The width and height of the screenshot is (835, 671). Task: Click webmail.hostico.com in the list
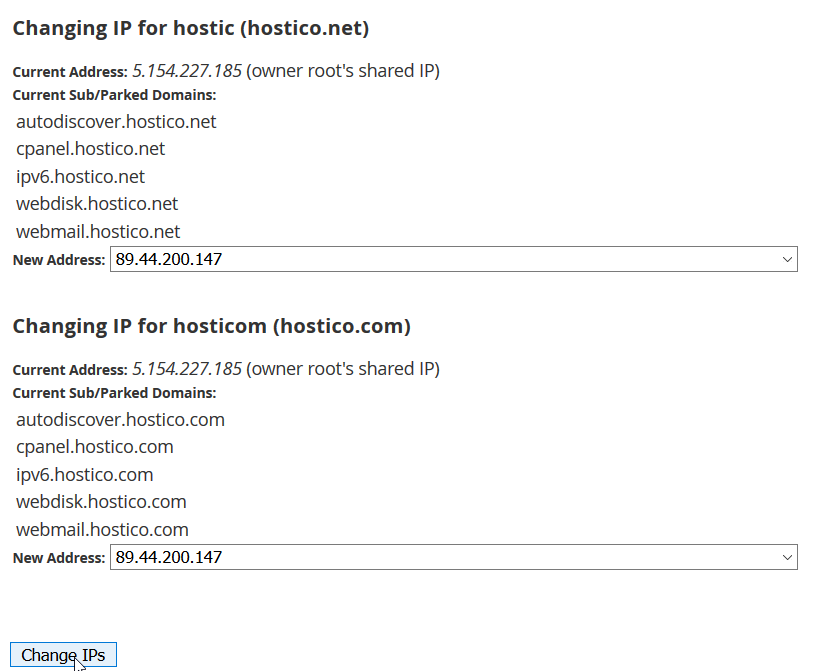(x=102, y=530)
